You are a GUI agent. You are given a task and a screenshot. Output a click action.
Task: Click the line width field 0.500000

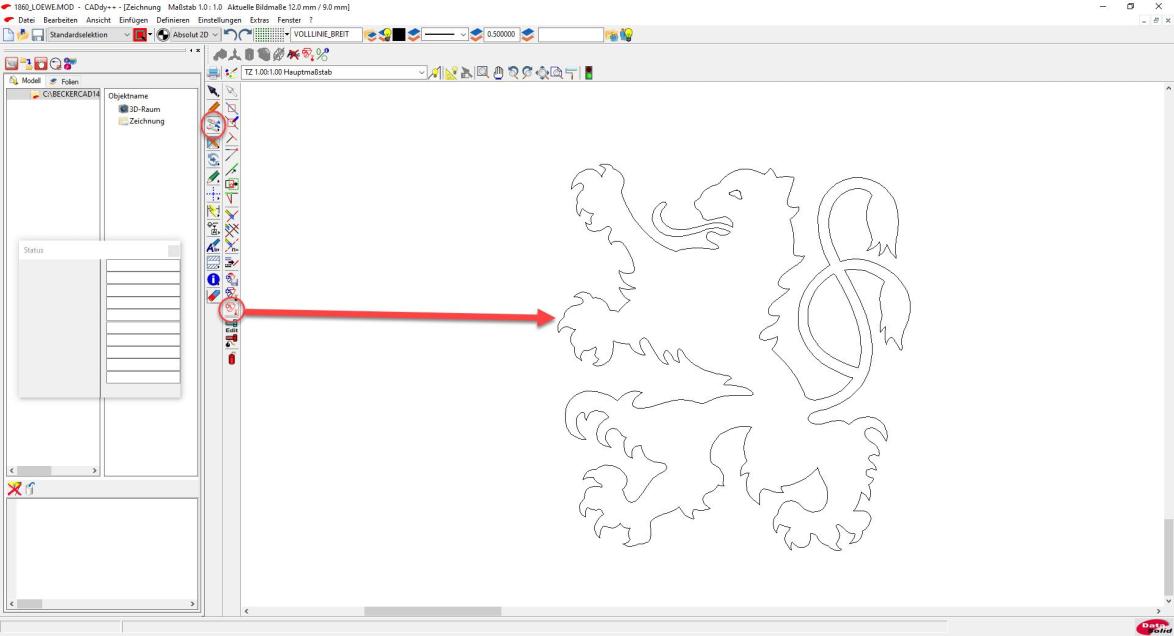502,34
